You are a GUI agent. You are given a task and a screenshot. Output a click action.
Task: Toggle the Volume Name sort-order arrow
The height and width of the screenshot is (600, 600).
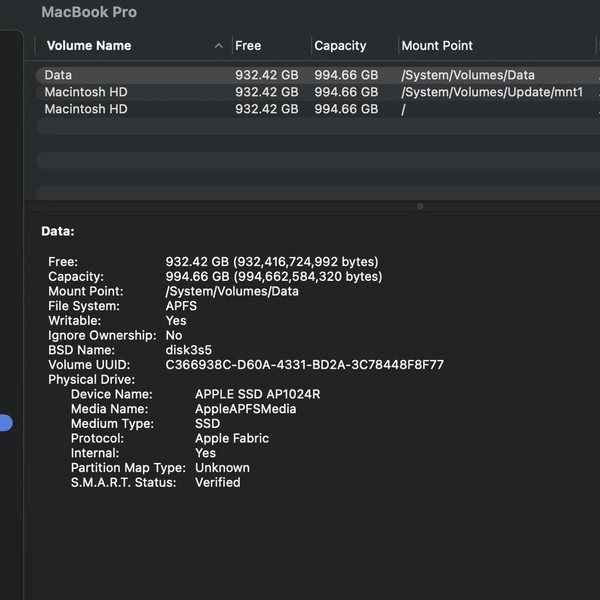pos(218,46)
